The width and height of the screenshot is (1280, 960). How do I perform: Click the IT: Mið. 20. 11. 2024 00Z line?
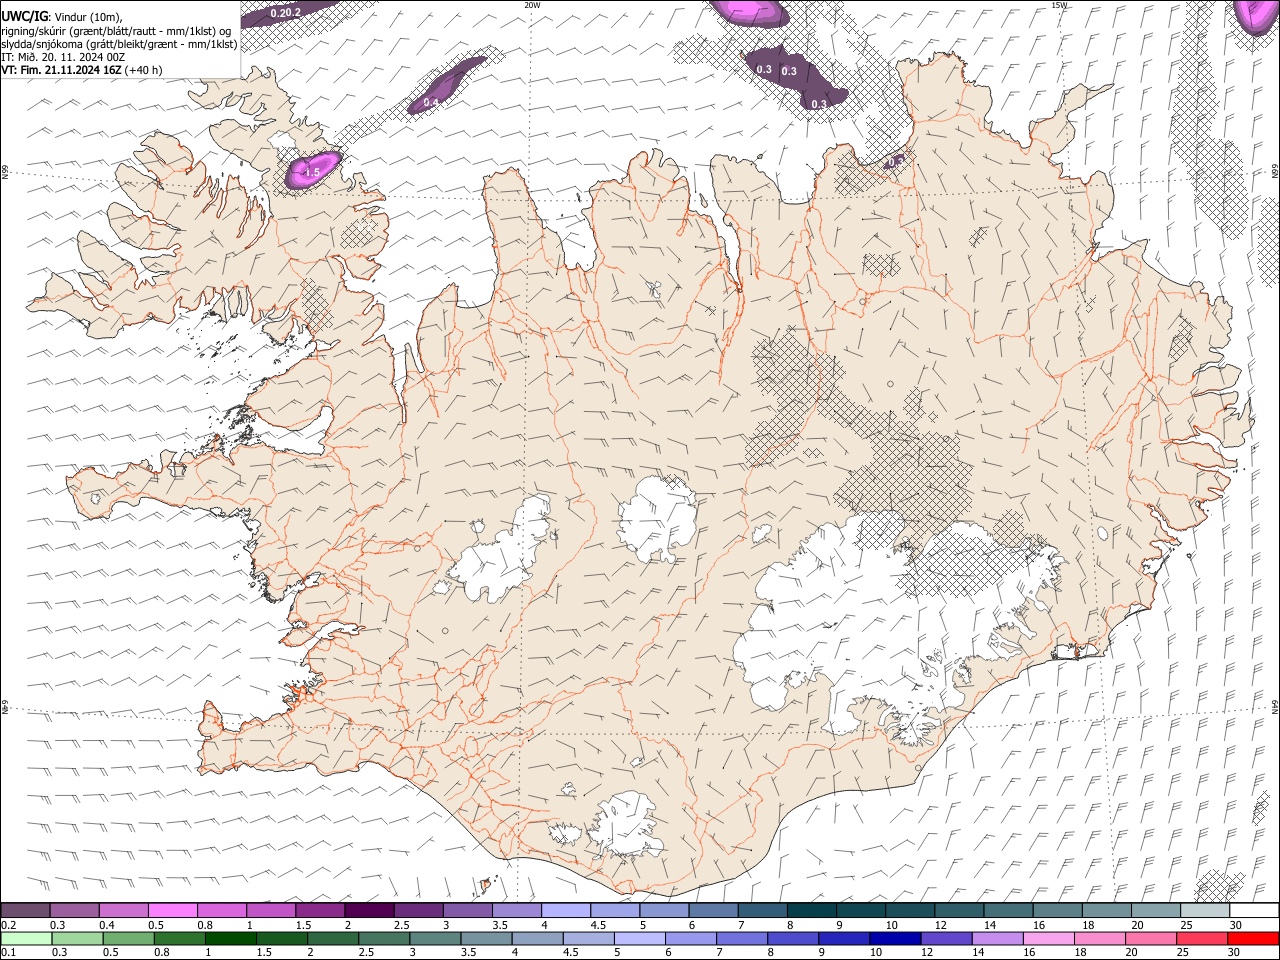point(63,57)
